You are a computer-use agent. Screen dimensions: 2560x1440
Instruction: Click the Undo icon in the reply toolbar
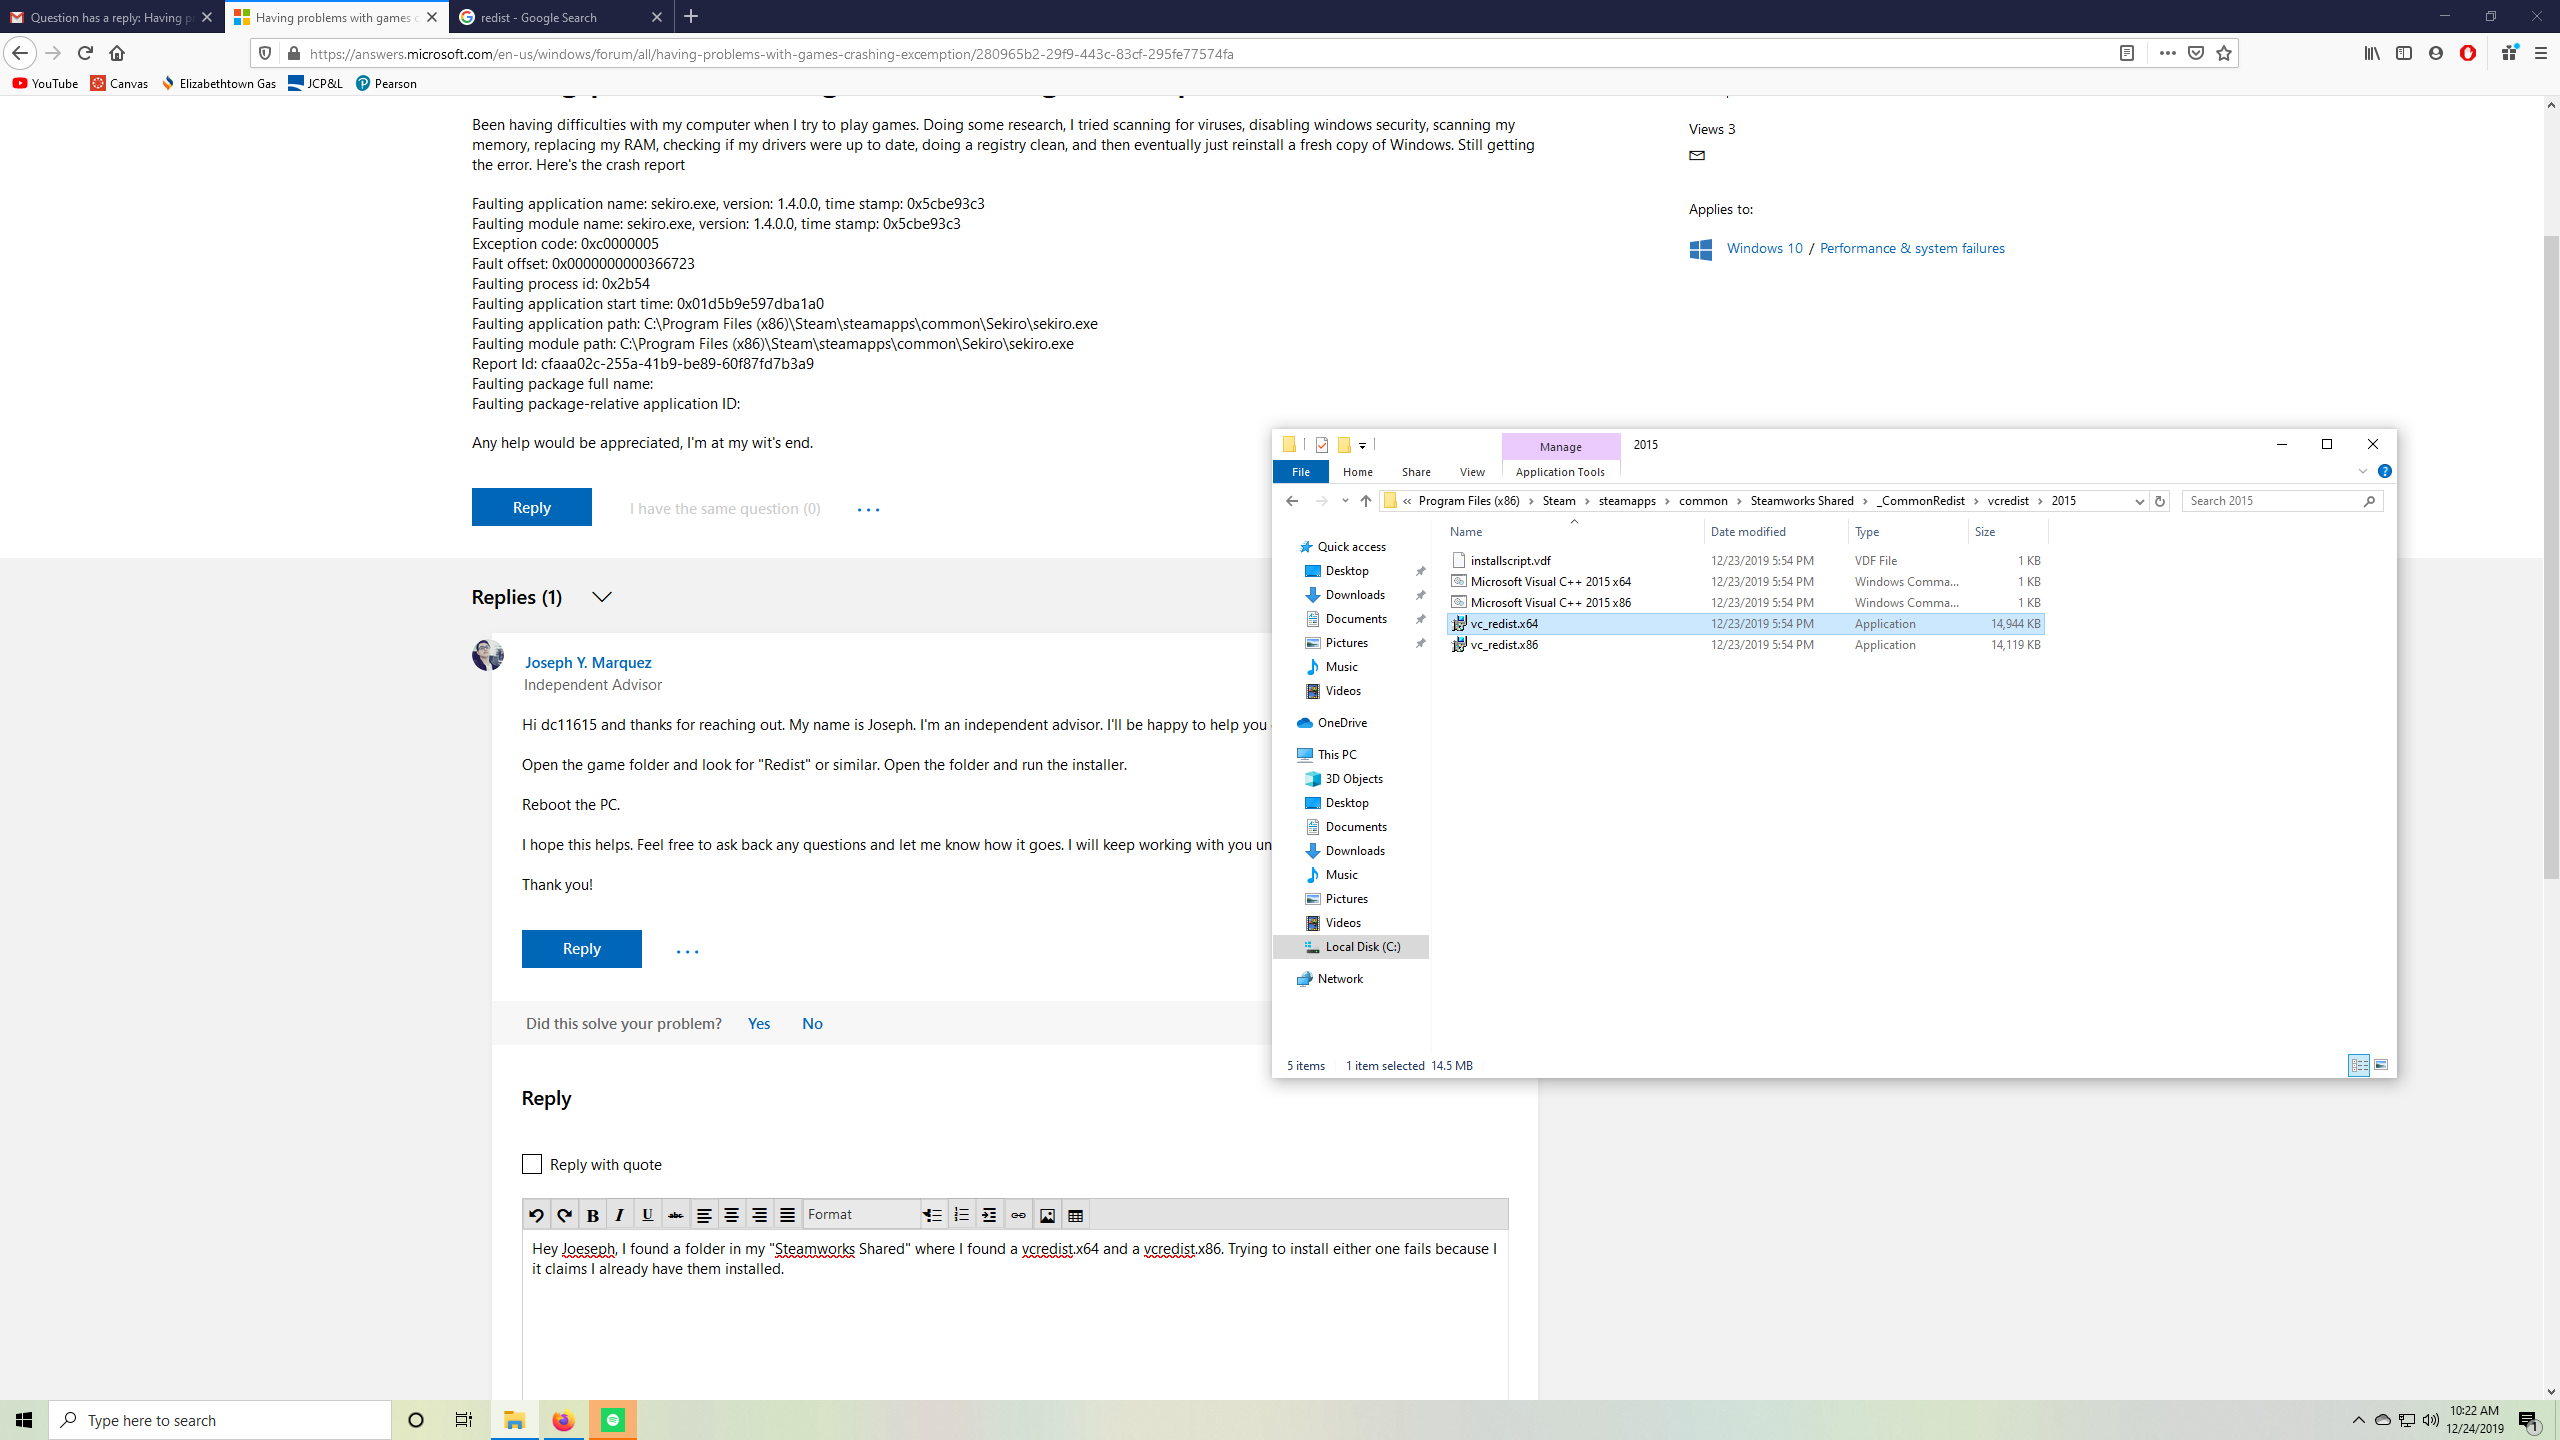tap(537, 1214)
